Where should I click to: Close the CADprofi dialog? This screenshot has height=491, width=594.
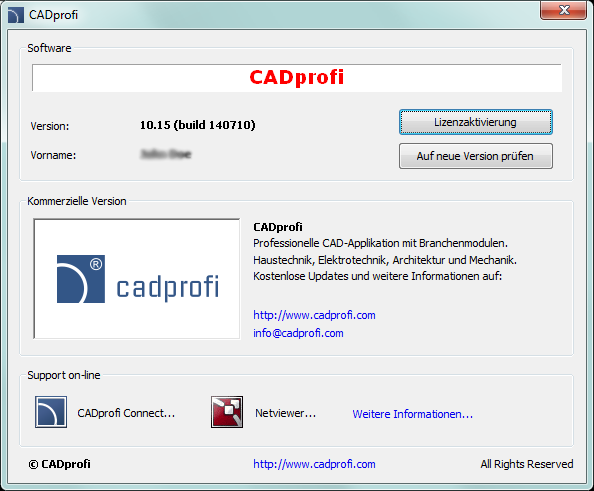pos(563,10)
